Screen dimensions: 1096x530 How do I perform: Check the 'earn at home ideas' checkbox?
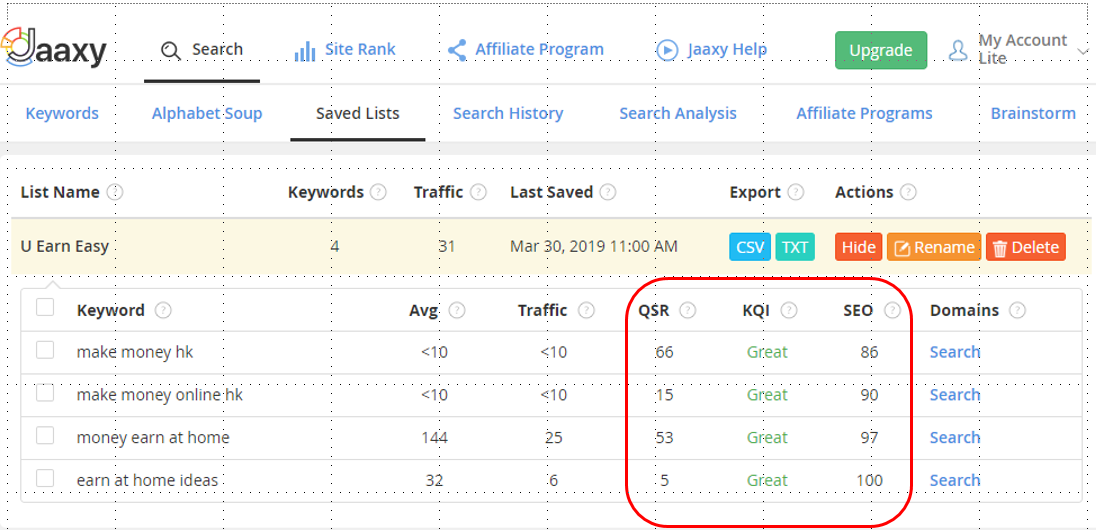(45, 478)
